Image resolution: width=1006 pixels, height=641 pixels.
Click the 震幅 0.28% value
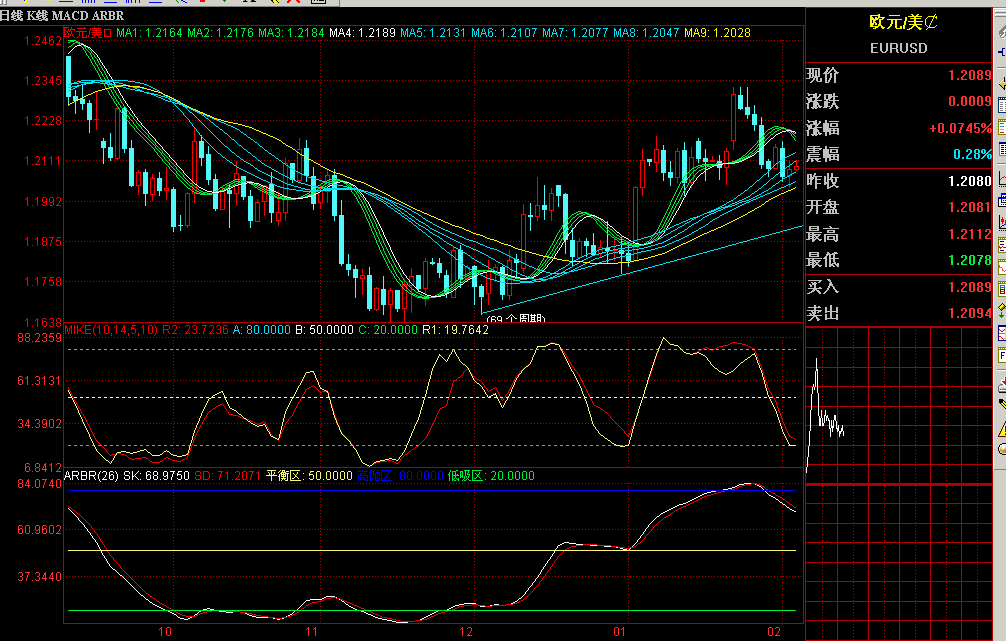[972, 155]
